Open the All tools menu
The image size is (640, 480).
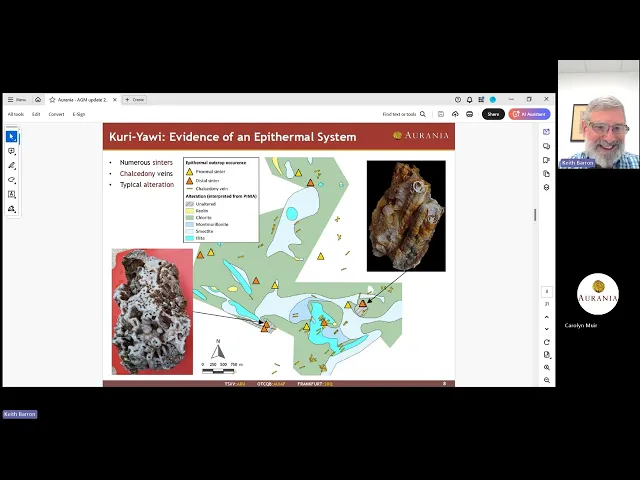point(16,114)
